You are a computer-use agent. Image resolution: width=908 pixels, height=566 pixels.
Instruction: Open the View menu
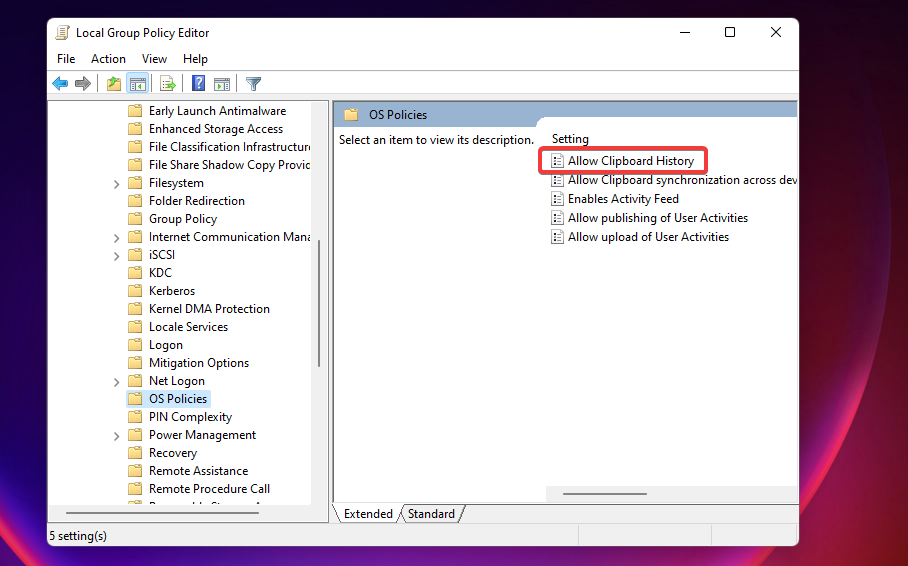[x=154, y=59]
